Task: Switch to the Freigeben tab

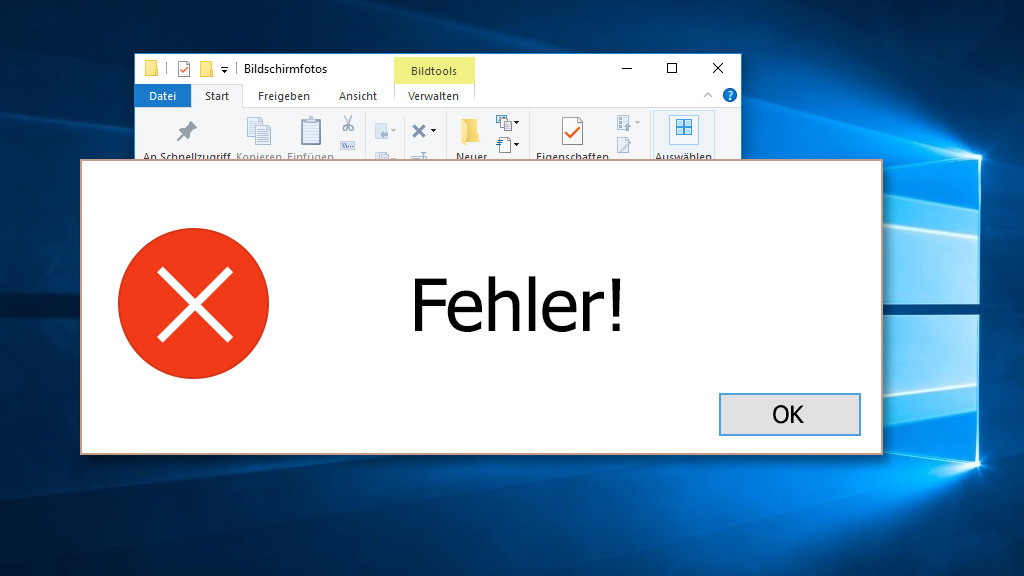Action: click(x=283, y=96)
